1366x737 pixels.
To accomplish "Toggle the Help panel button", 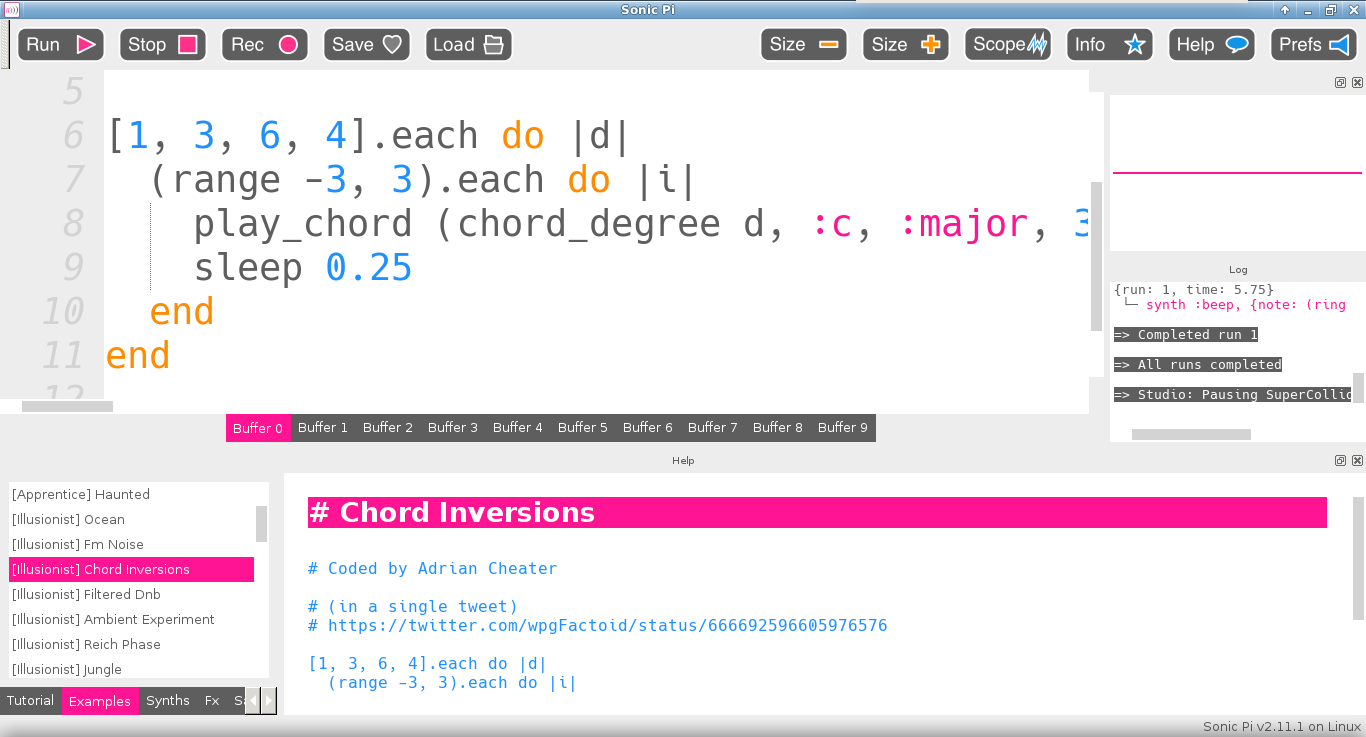I will [1212, 44].
